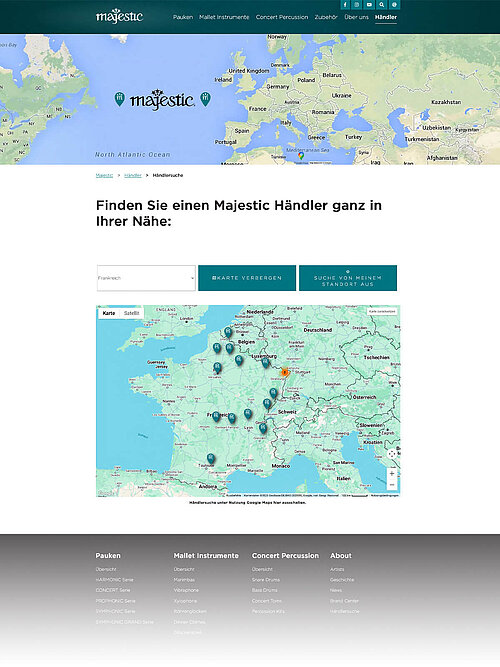Open footer link Geschichte

[342, 580]
